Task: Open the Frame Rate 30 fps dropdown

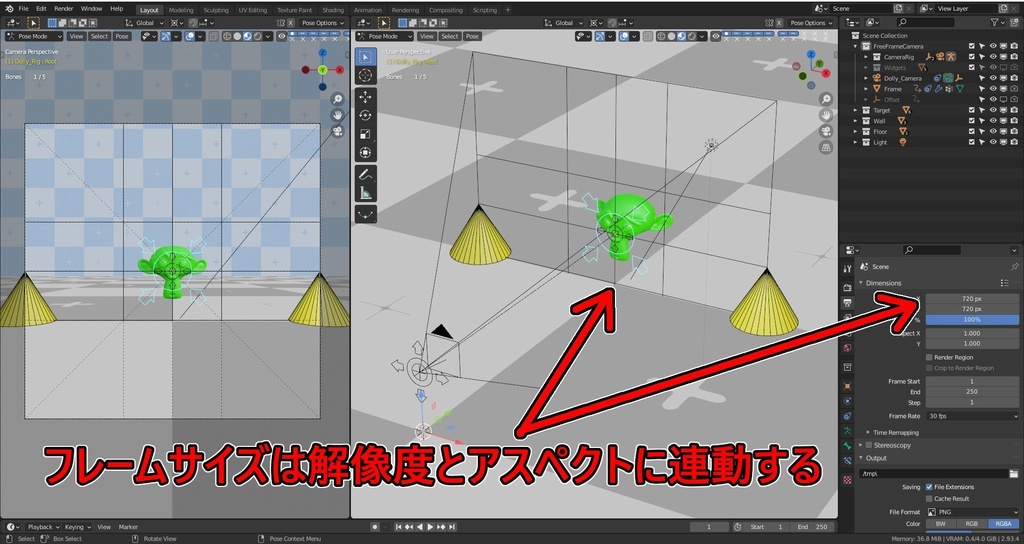Action: click(972, 416)
